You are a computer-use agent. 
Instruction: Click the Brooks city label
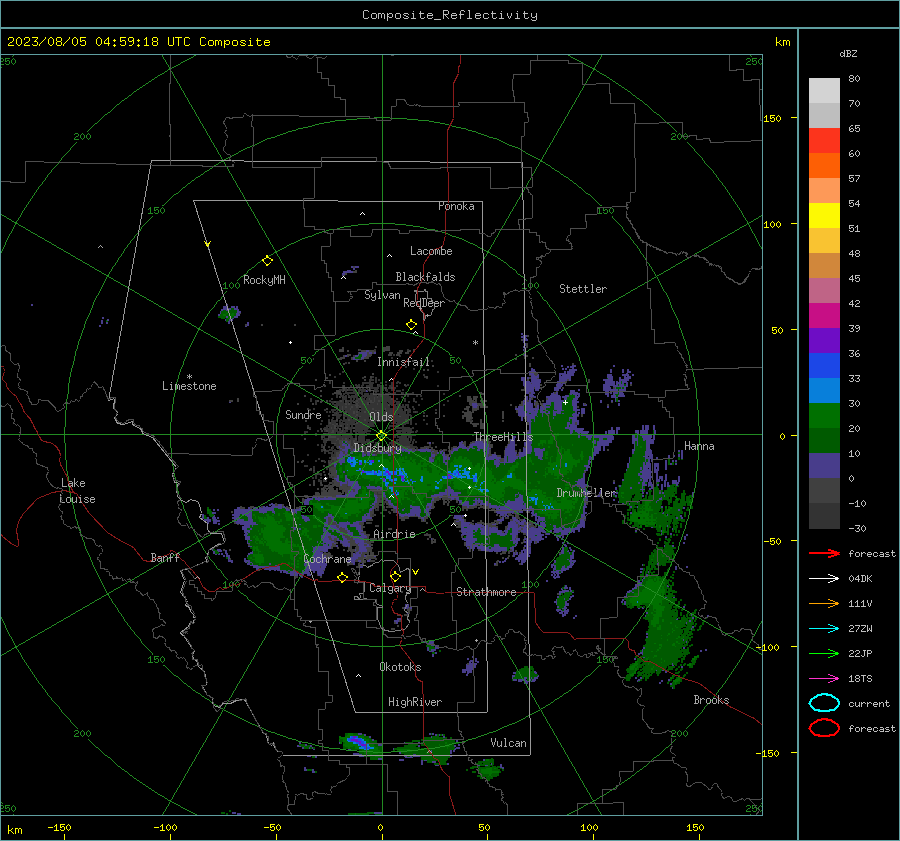click(711, 700)
